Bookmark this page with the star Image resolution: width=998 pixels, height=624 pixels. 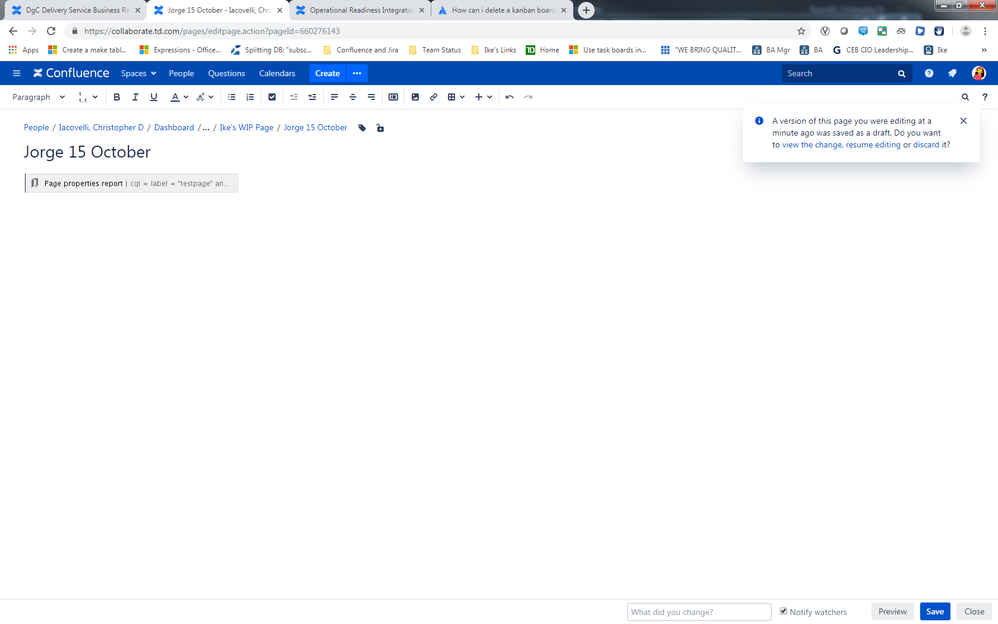(x=801, y=31)
